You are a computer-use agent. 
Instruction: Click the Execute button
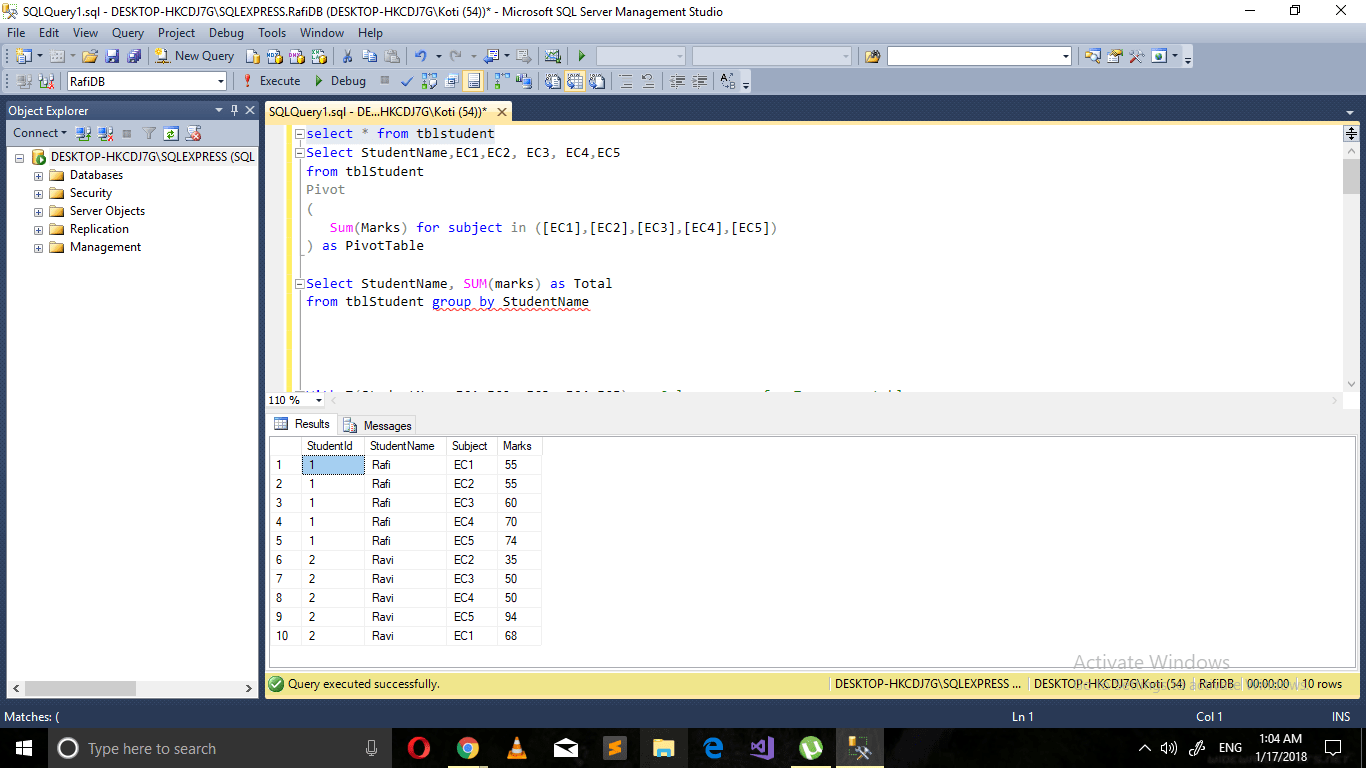click(x=271, y=81)
